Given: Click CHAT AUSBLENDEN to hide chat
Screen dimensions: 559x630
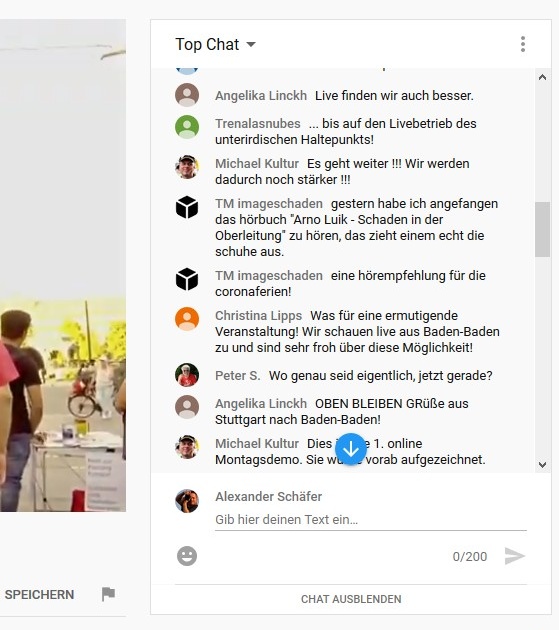Looking at the screenshot, I should (x=351, y=599).
